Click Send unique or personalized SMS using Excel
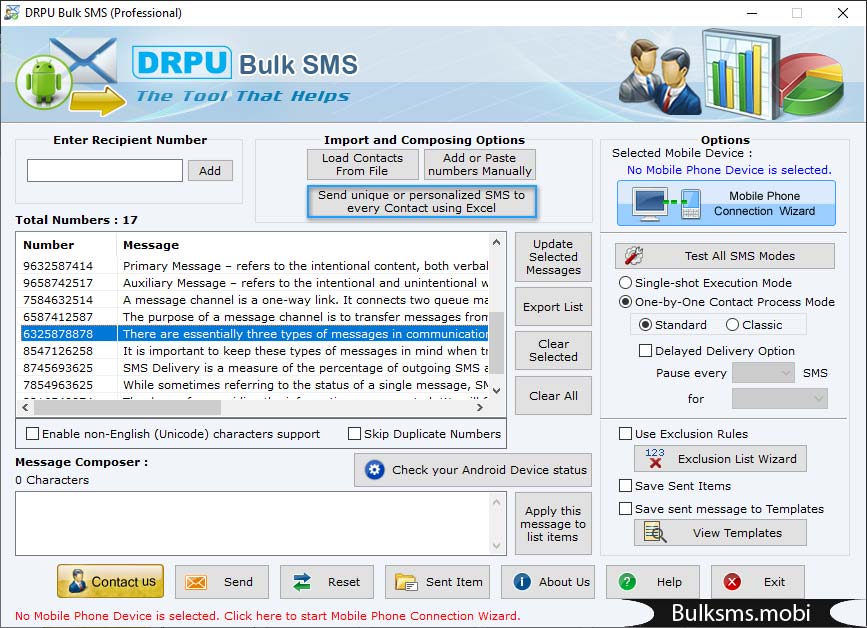The image size is (867, 628). [x=421, y=202]
